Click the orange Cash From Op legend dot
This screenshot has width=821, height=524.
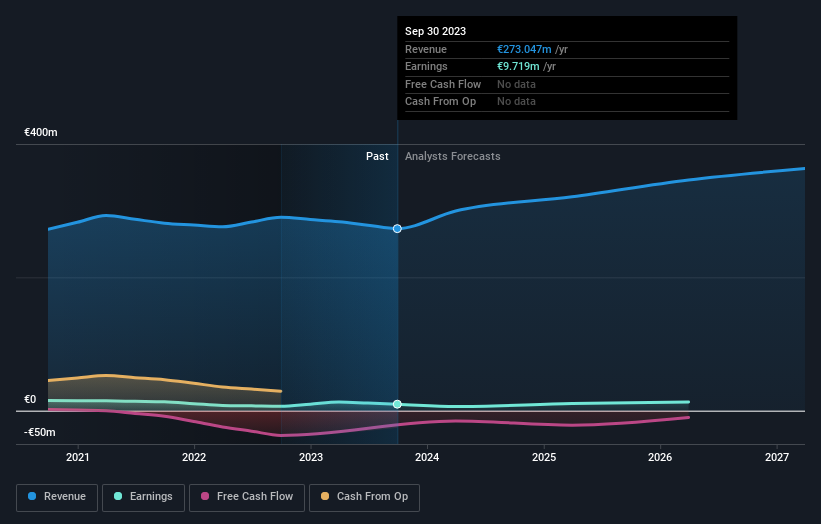325,496
